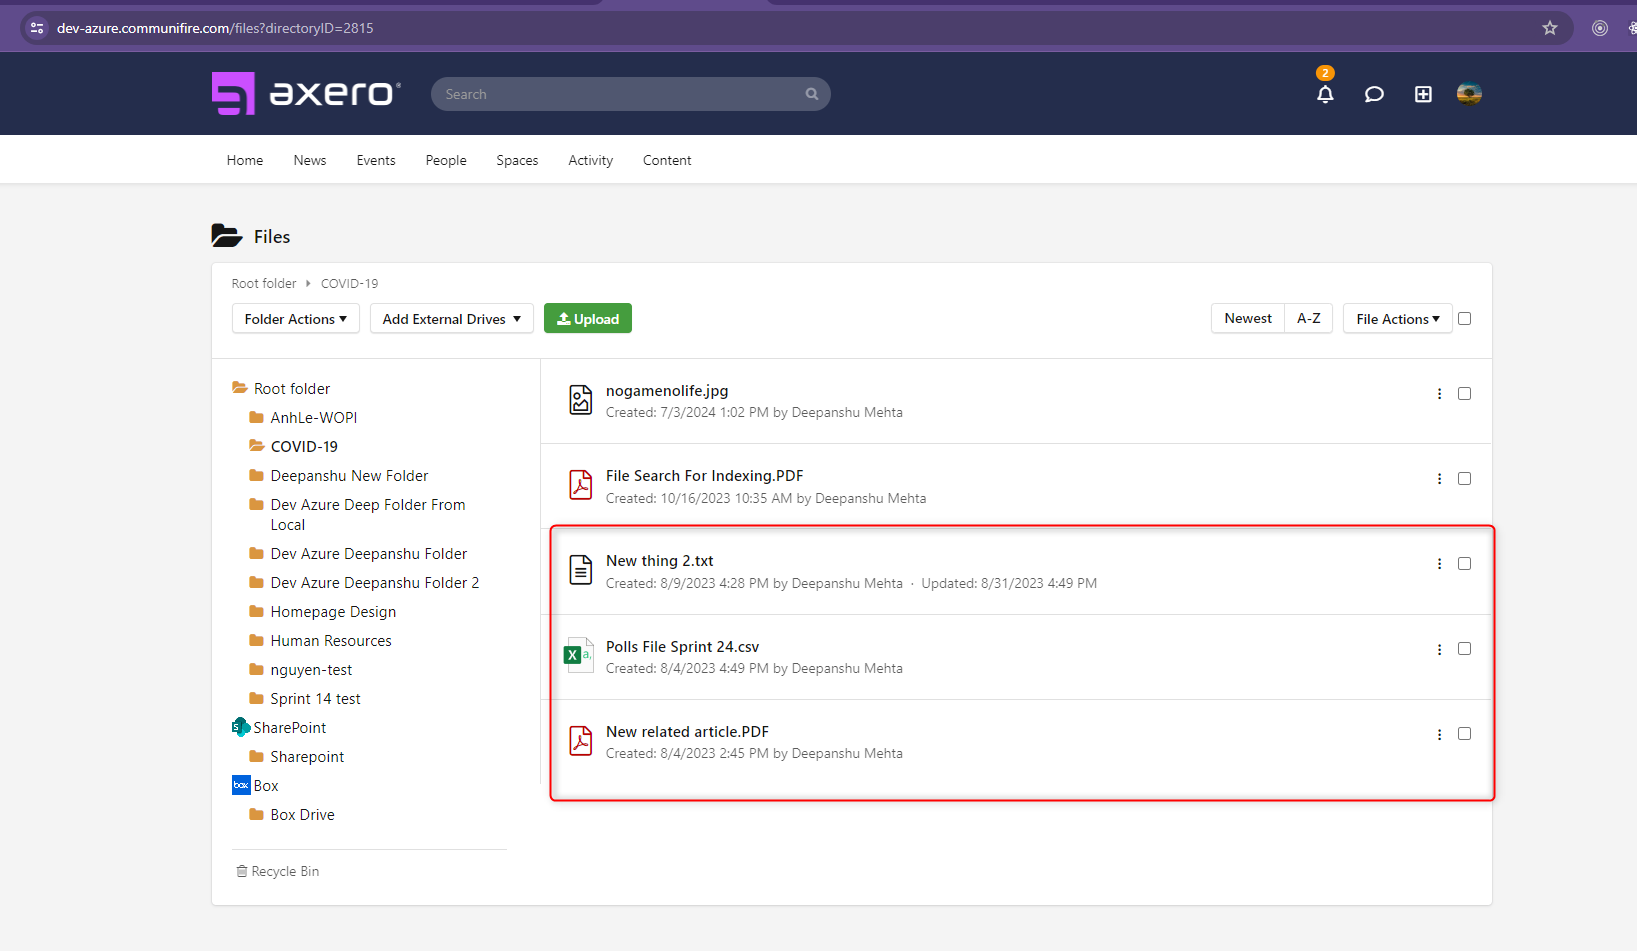Click the text file icon for New thing 2.txt
This screenshot has height=951, width=1637.
tap(581, 570)
